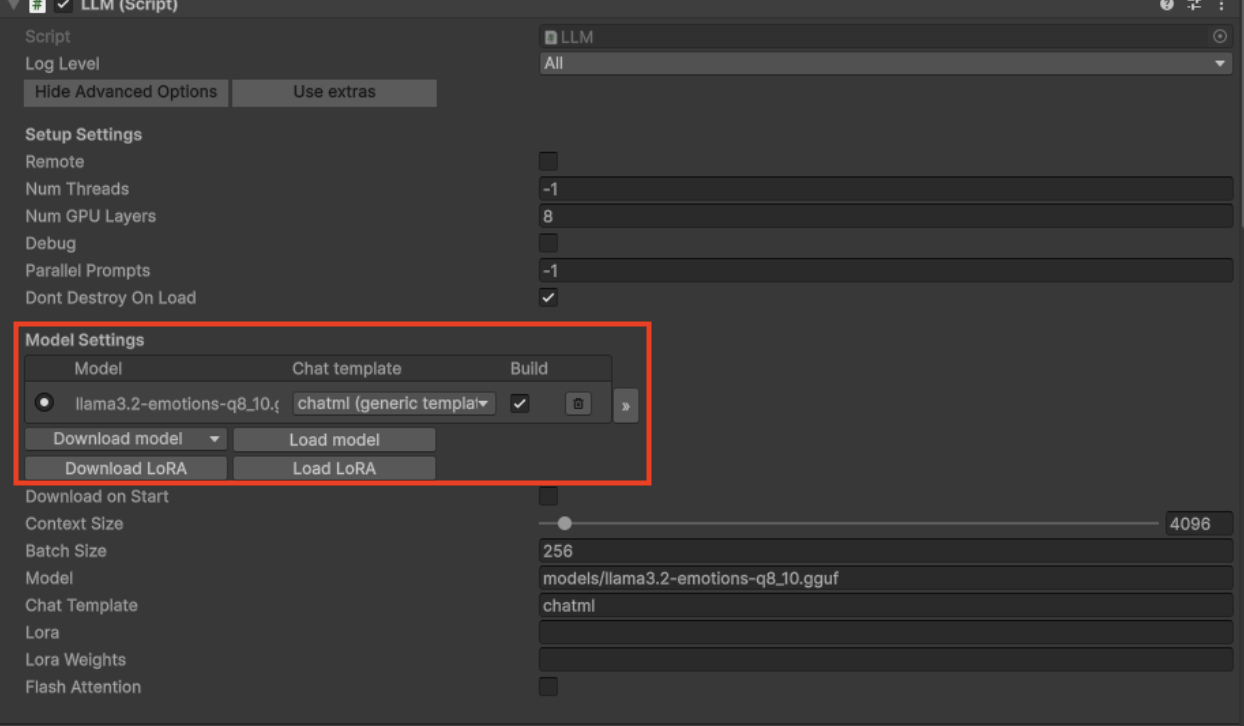Enable Flash Attention
The width and height of the screenshot is (1244, 726).
click(x=547, y=686)
